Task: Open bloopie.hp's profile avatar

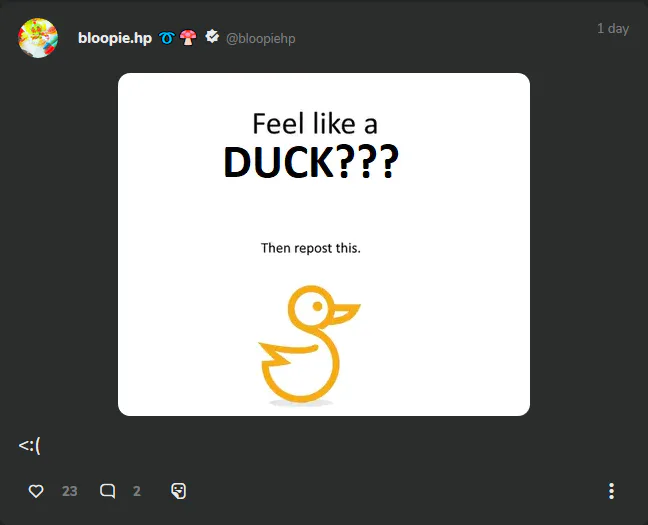Action: [x=38, y=38]
